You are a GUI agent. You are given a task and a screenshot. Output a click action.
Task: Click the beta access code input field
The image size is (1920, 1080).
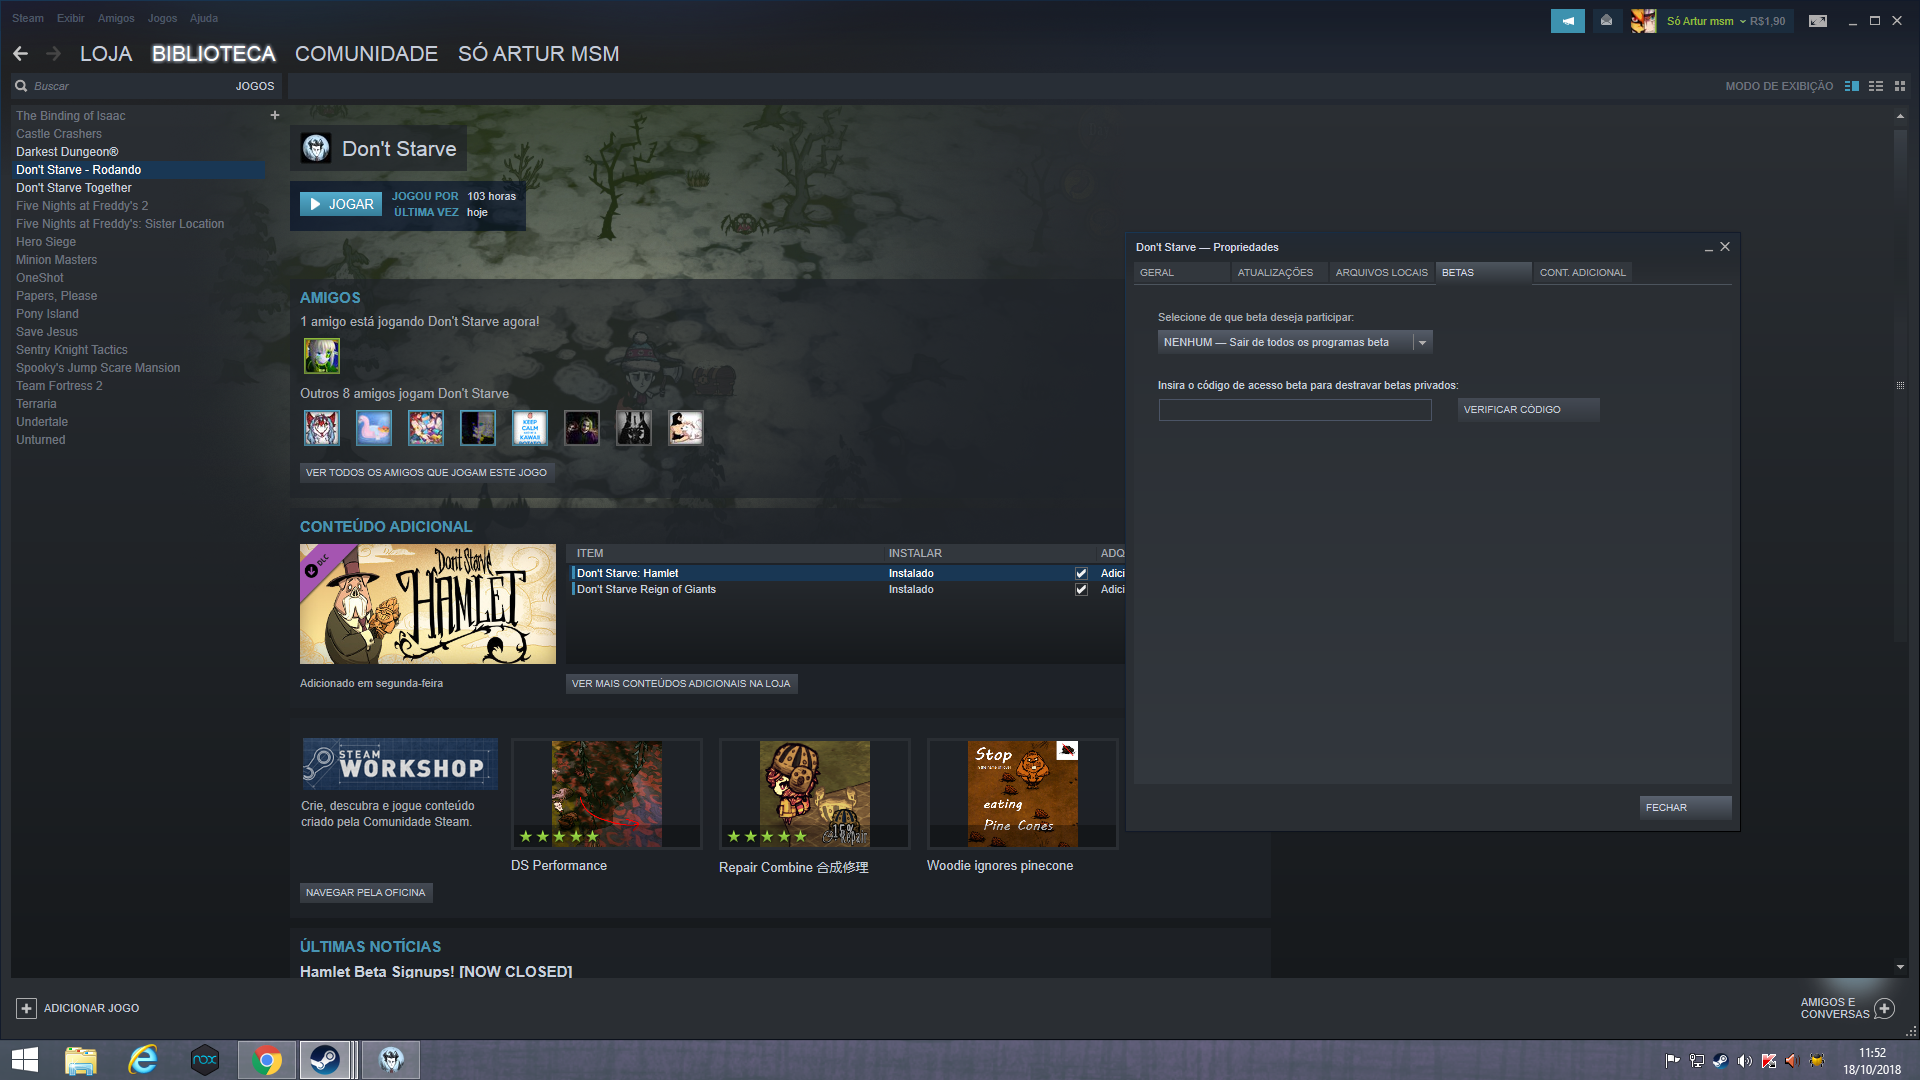(1294, 409)
